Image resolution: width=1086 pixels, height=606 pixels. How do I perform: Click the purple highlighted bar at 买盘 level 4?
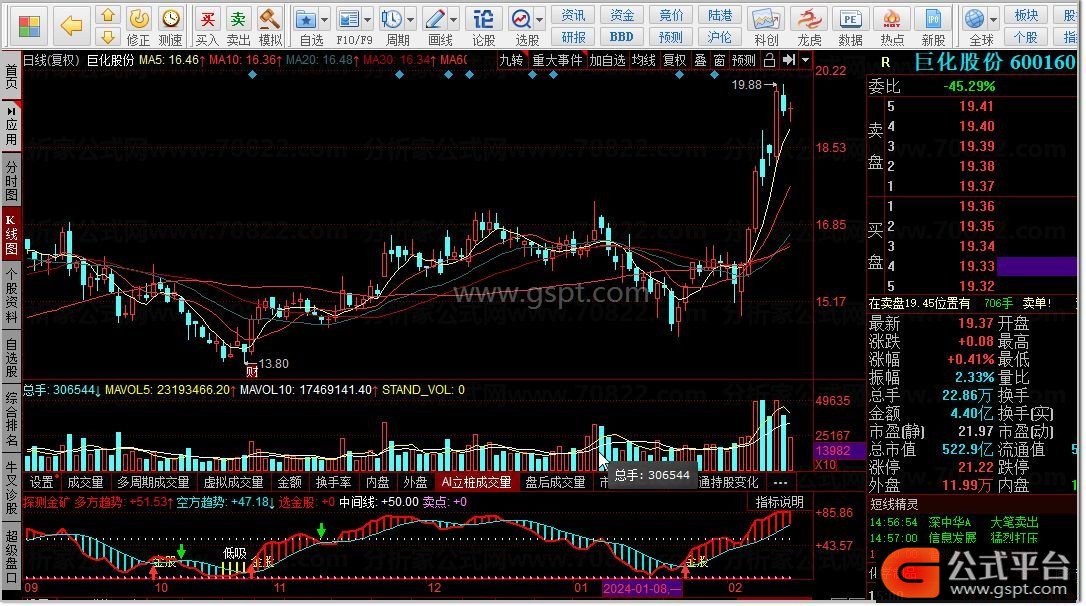point(1036,266)
